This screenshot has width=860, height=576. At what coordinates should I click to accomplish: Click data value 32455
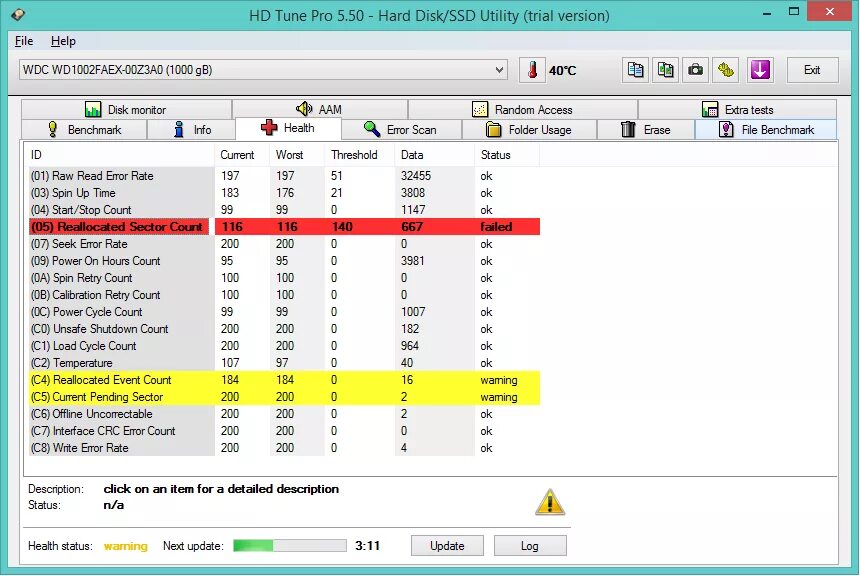click(x=416, y=176)
